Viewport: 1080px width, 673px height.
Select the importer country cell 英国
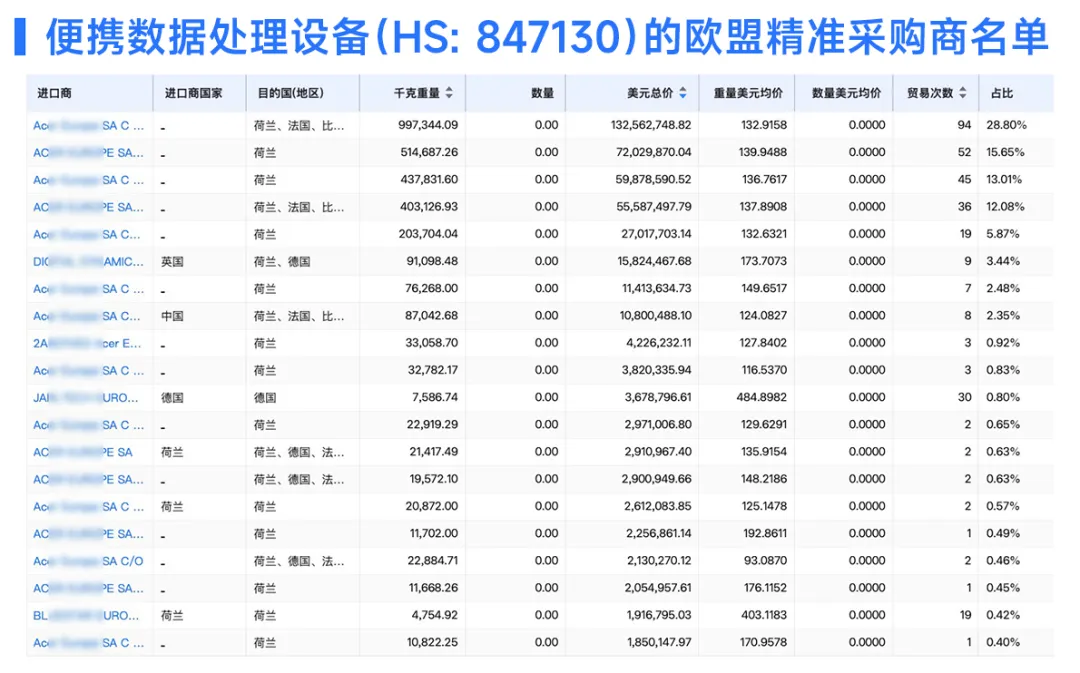point(172,262)
